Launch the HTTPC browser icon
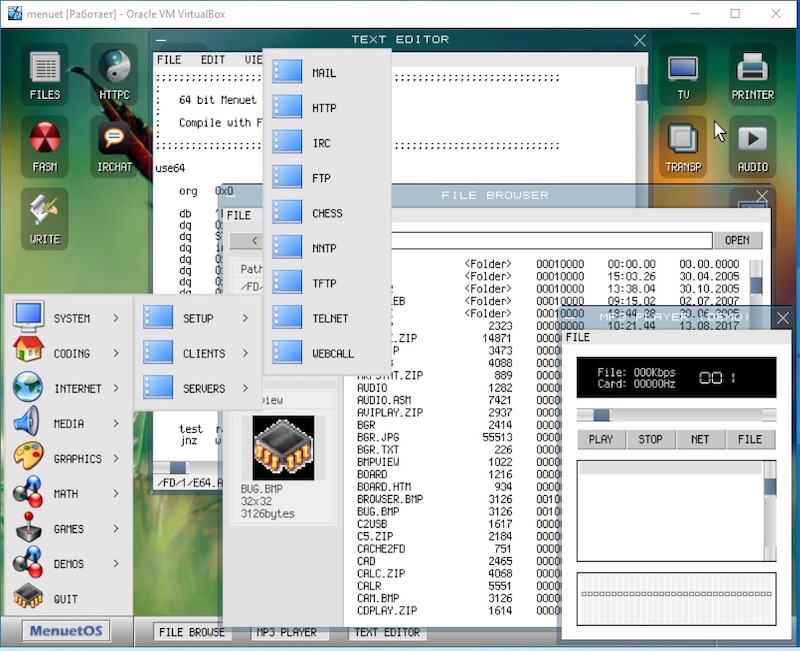This screenshot has height=651, width=800. click(114, 74)
